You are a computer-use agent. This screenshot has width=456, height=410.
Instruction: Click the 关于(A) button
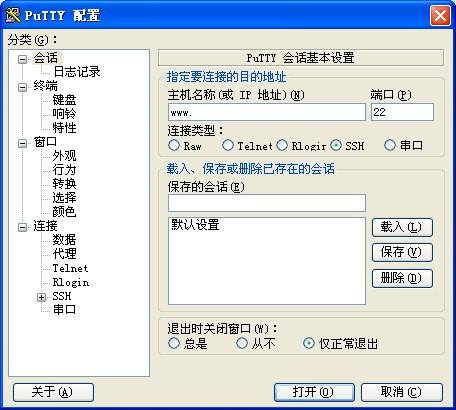click(x=53, y=392)
